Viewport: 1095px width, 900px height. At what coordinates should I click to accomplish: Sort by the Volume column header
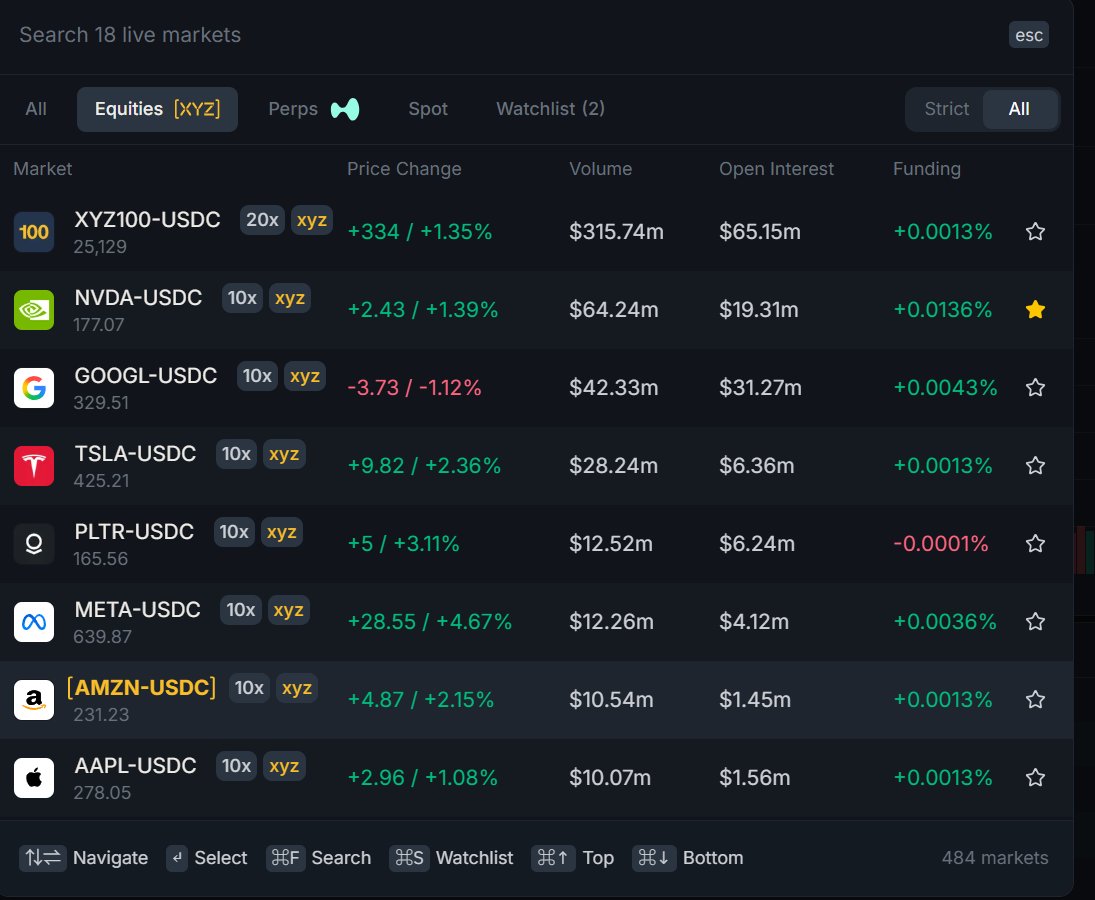(x=601, y=169)
